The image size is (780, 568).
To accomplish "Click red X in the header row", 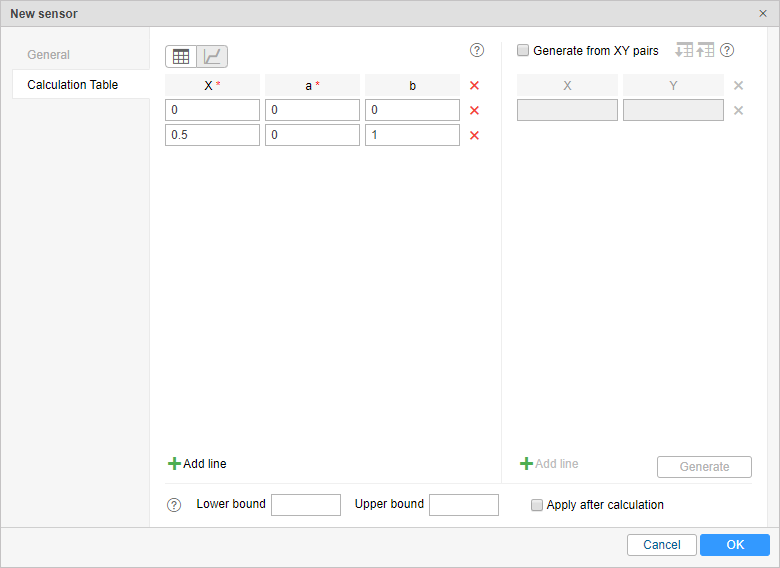I will 475,86.
